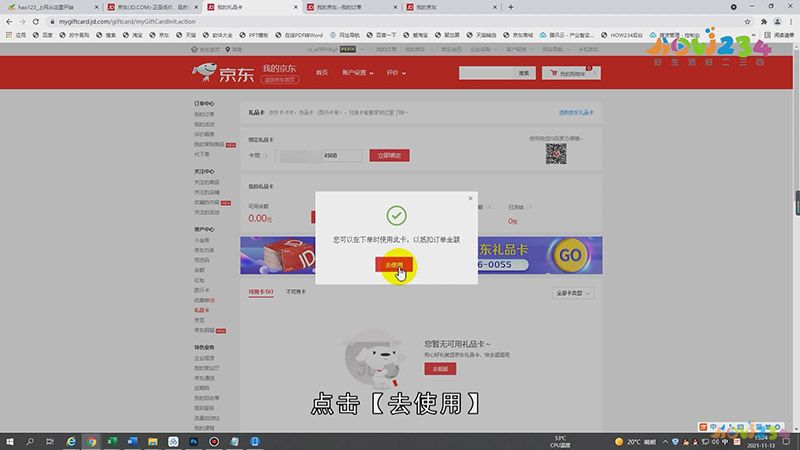Open the highlighted 礼品卡 sidebar link
Image resolution: width=800 pixels, height=450 pixels.
pyautogui.click(x=202, y=310)
